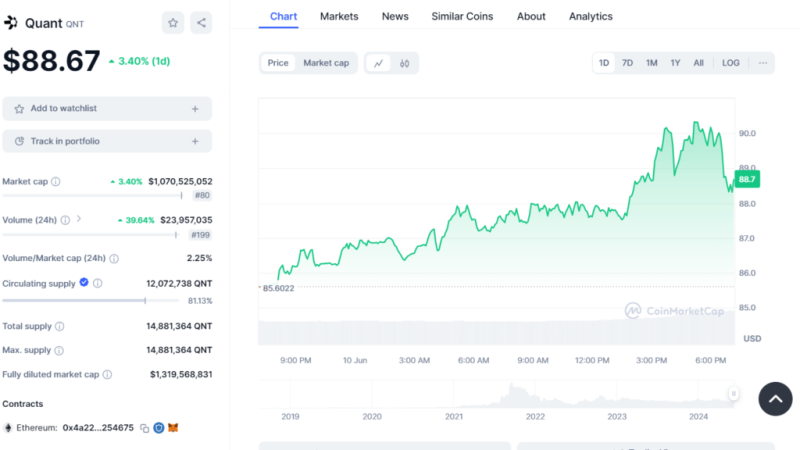
Task: Select the 7D time range
Action: [628, 63]
